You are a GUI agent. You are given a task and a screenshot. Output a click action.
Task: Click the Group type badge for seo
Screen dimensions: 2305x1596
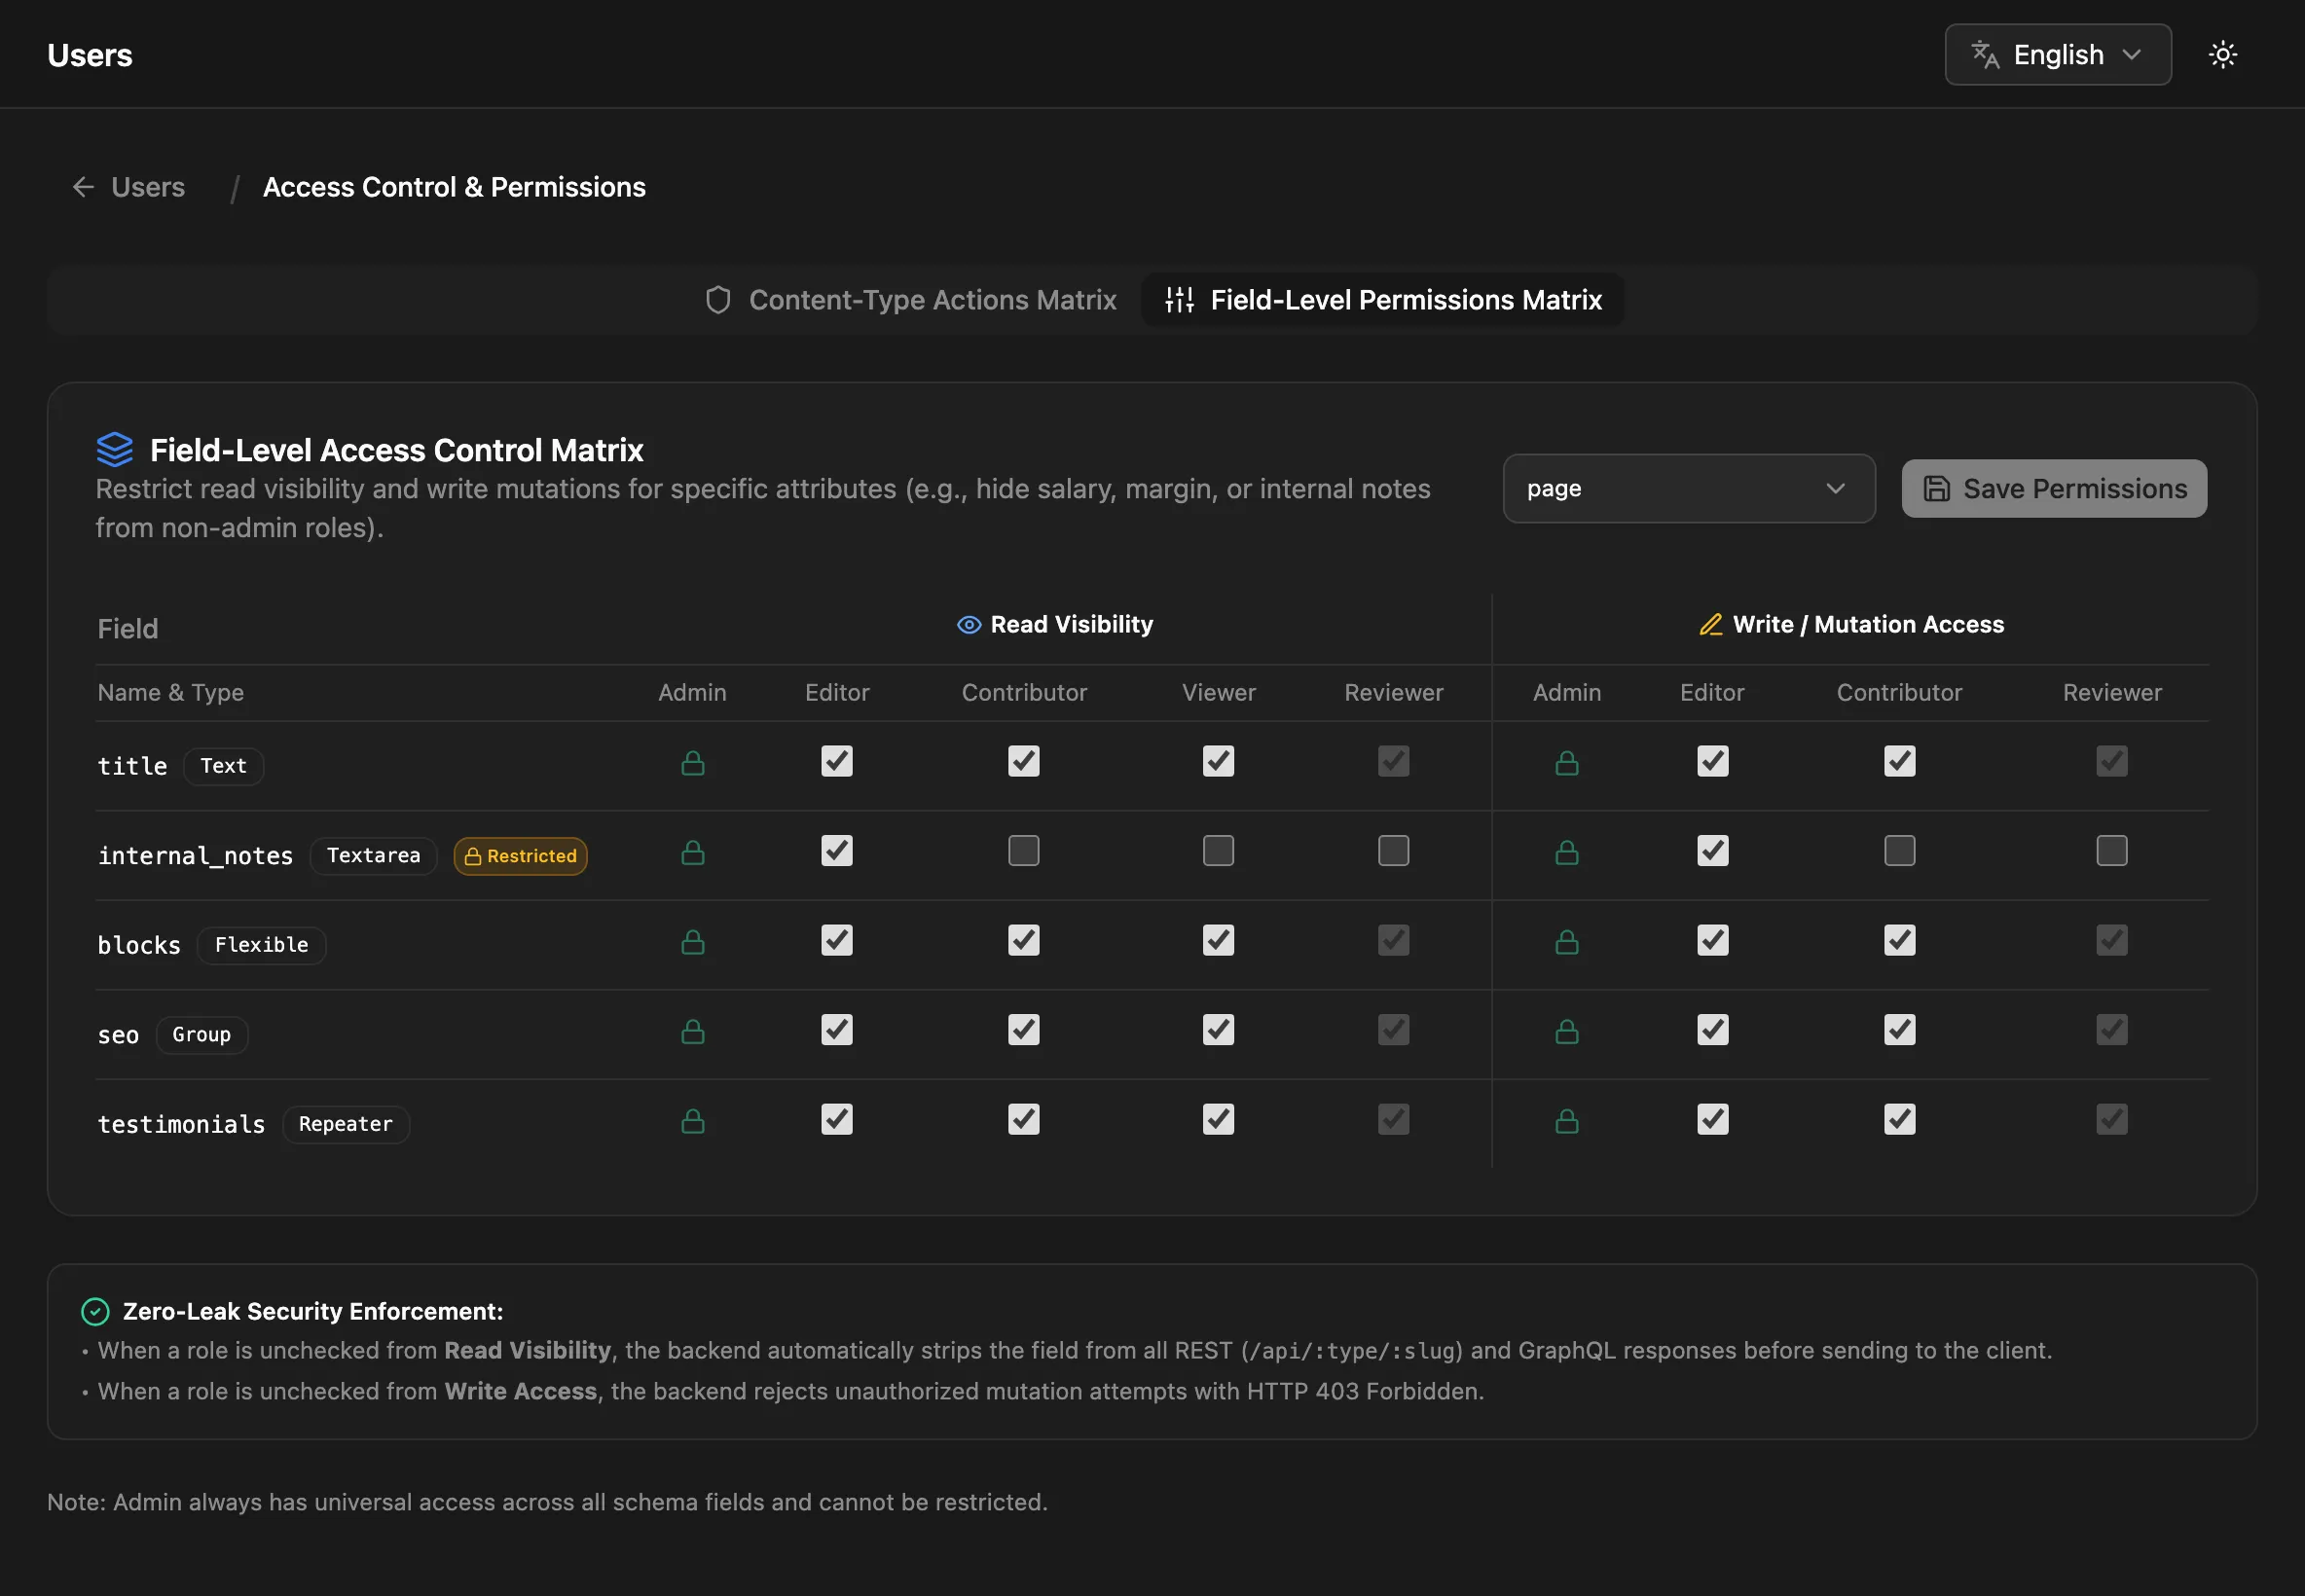point(201,1035)
